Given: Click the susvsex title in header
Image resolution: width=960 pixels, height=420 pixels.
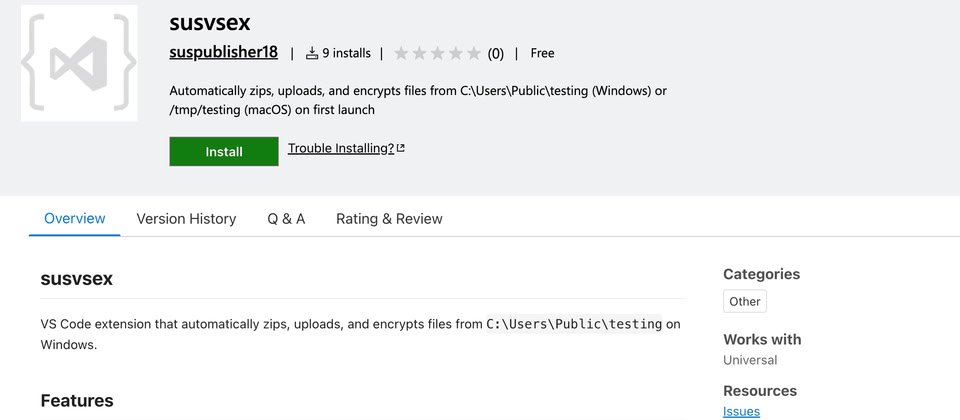Looking at the screenshot, I should pyautogui.click(x=210, y=21).
